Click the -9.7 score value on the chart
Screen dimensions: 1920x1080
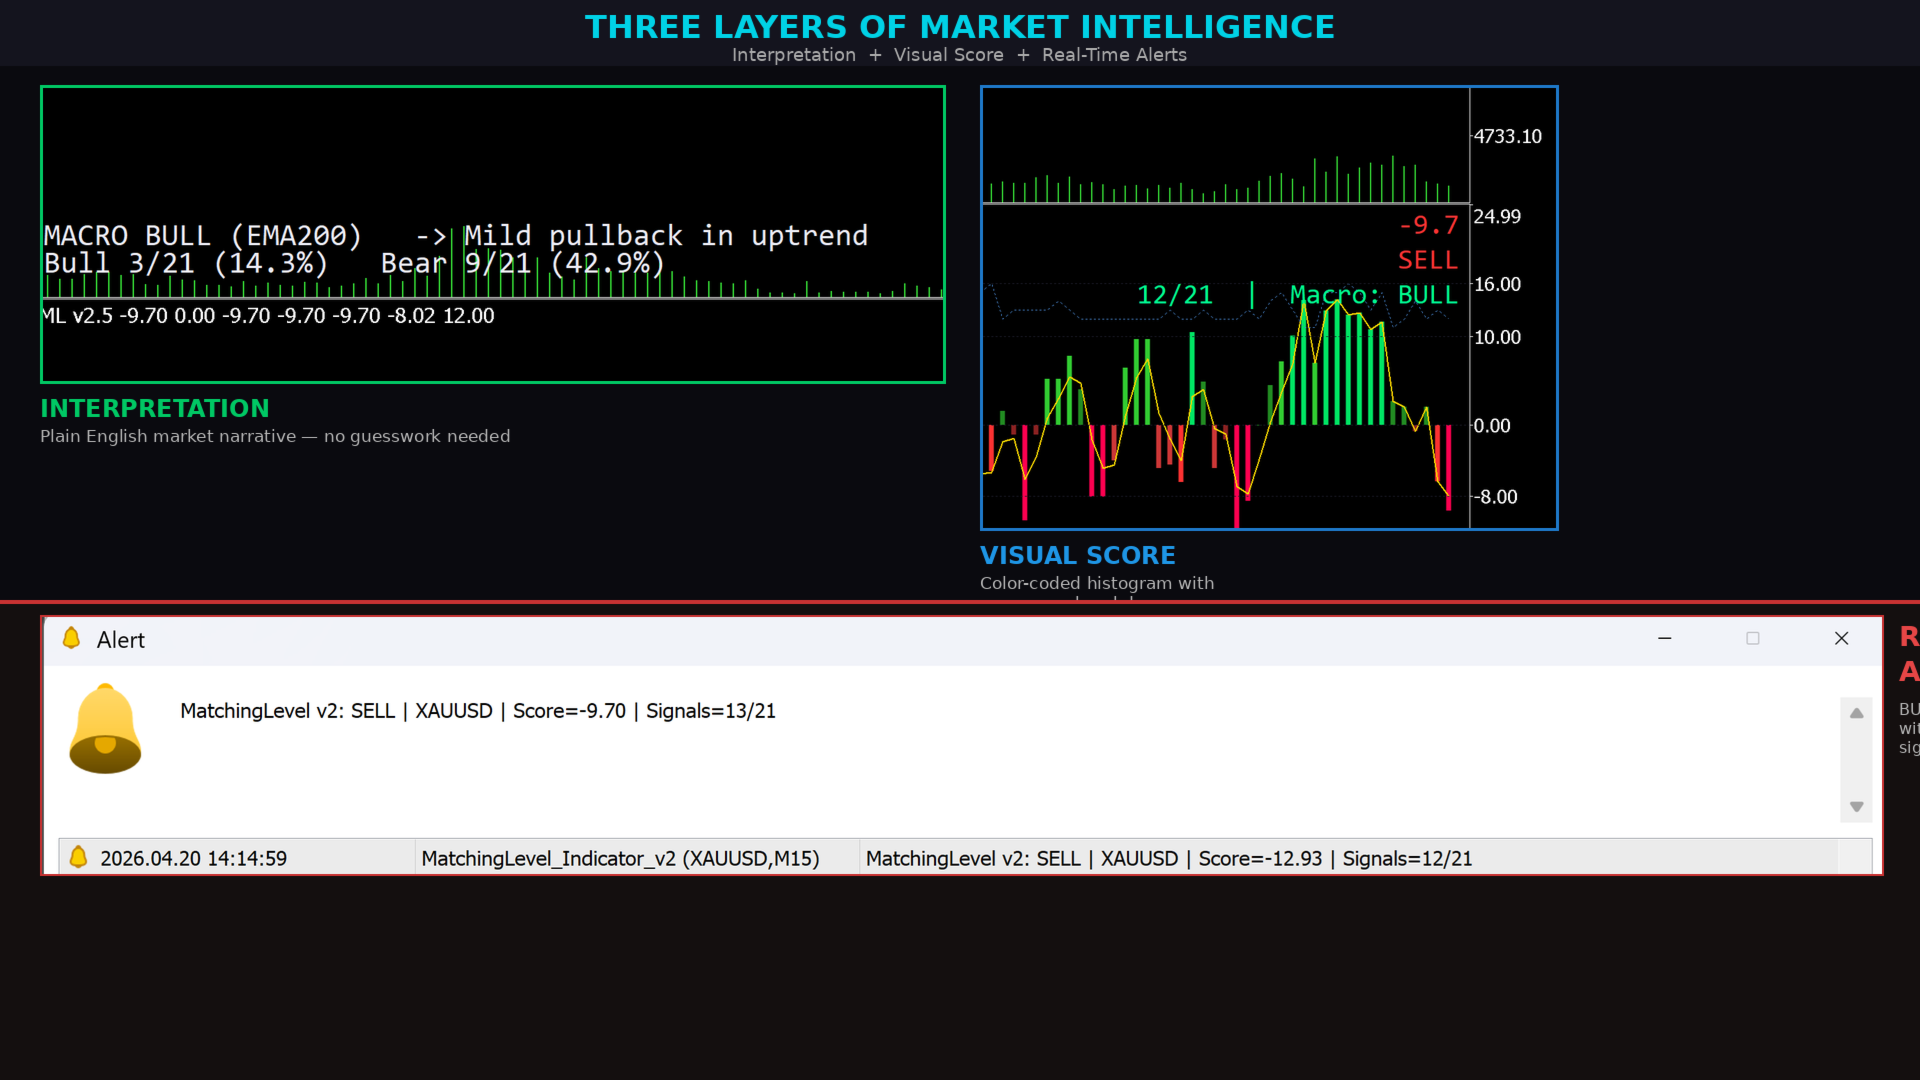[1428, 226]
